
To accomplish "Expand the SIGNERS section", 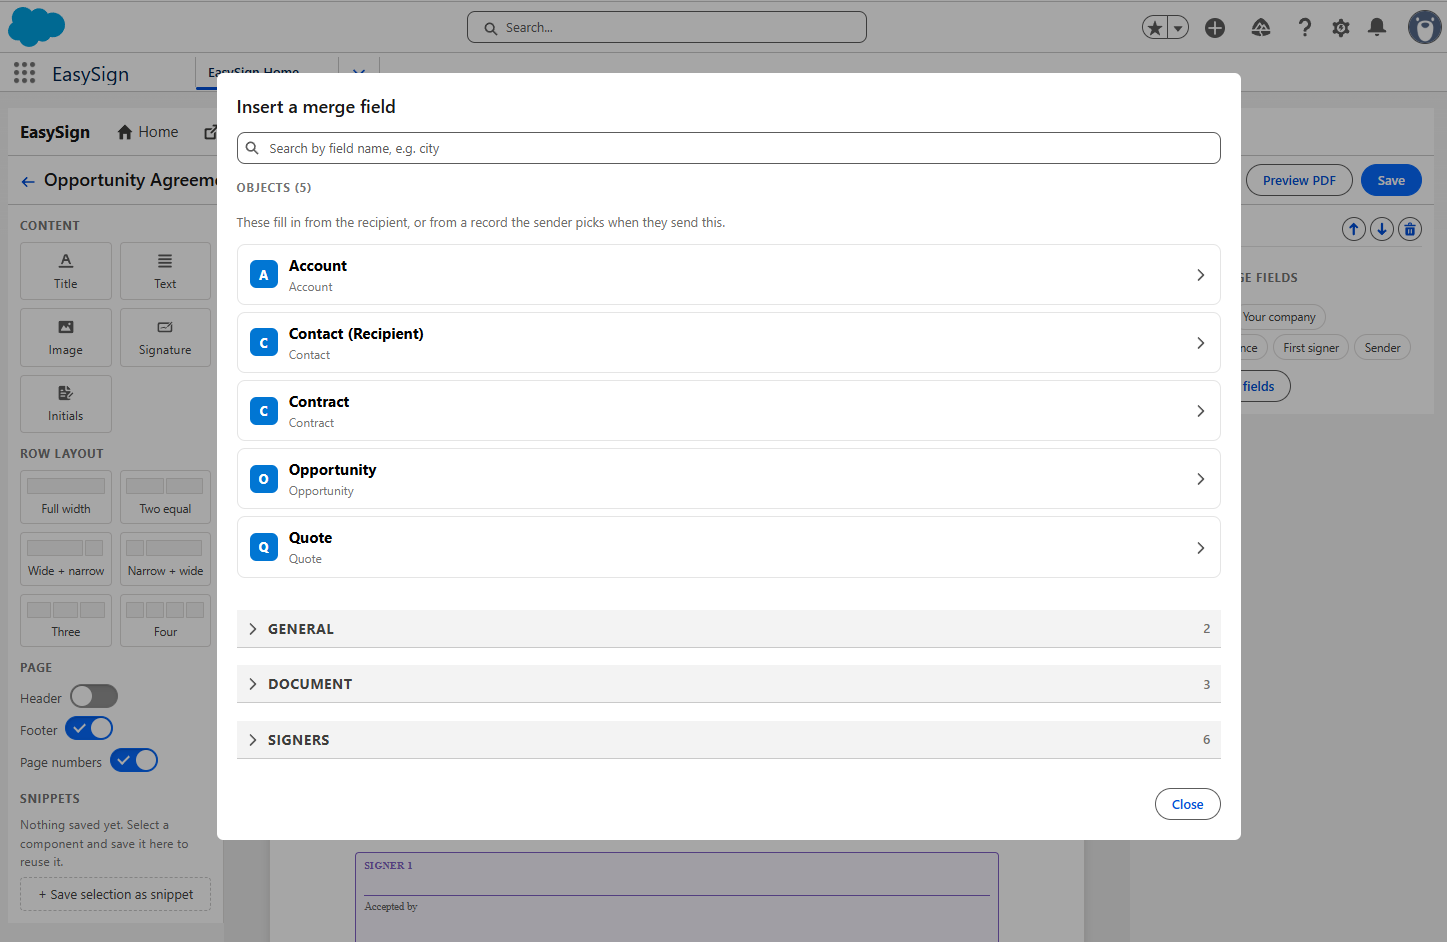I will pos(728,740).
